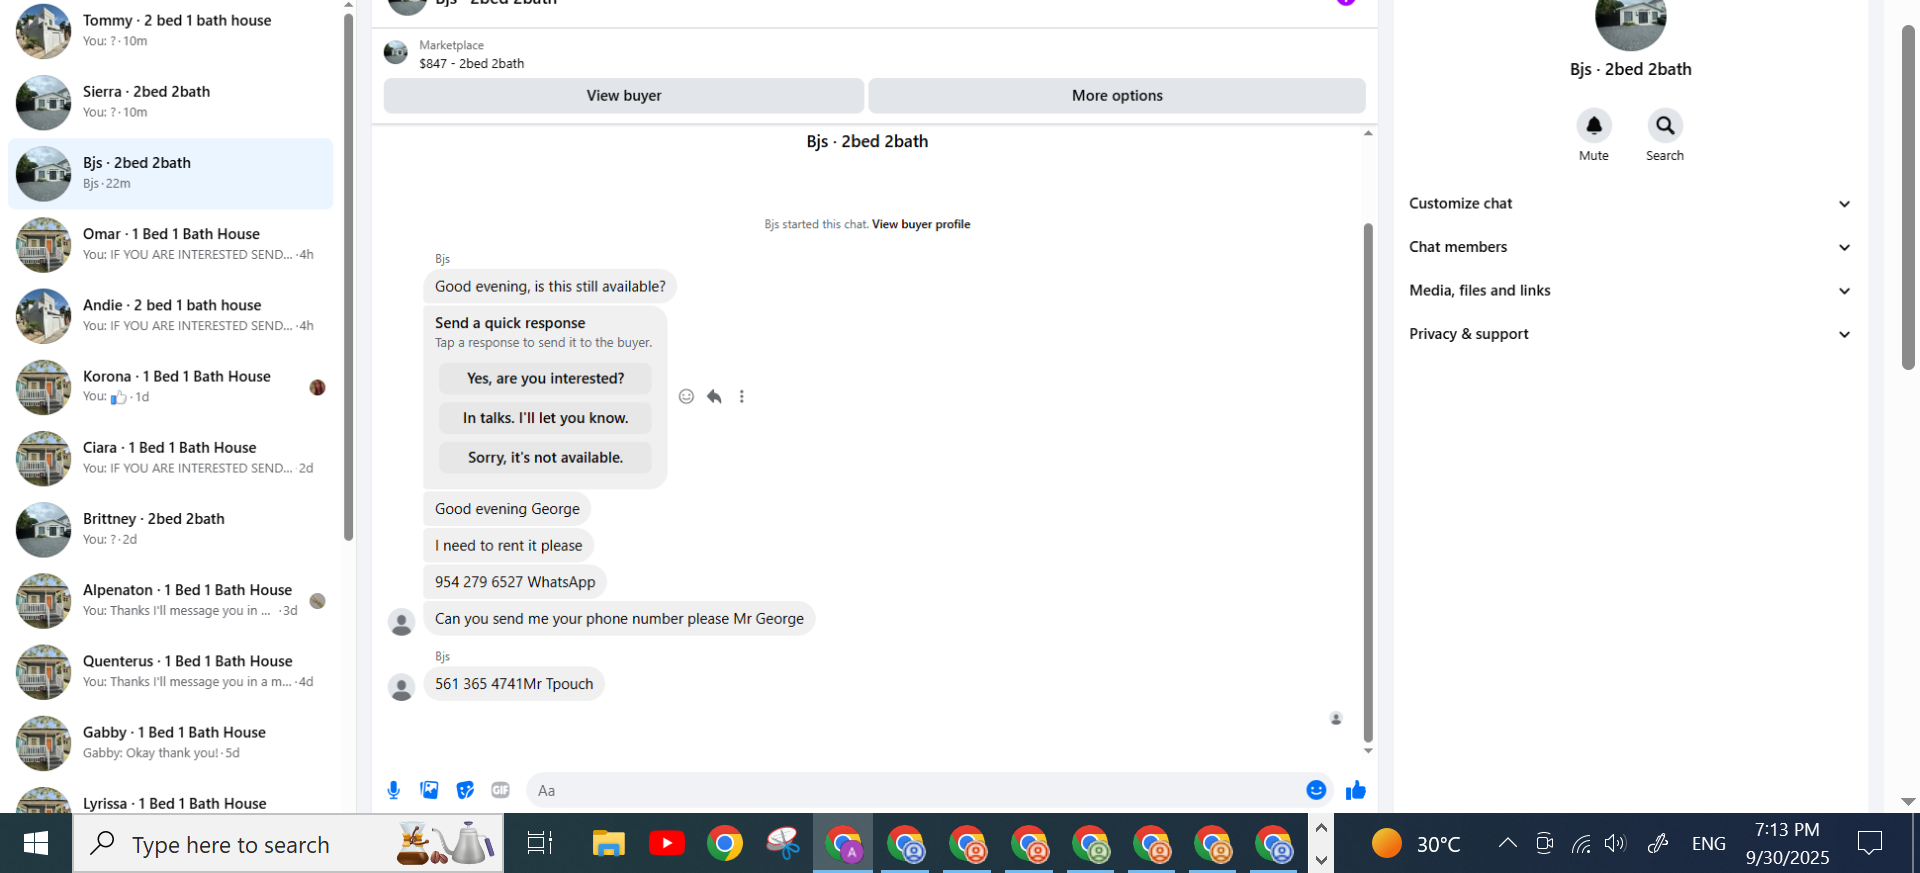Send a thumbs-up like
1920x873 pixels.
pos(1356,790)
